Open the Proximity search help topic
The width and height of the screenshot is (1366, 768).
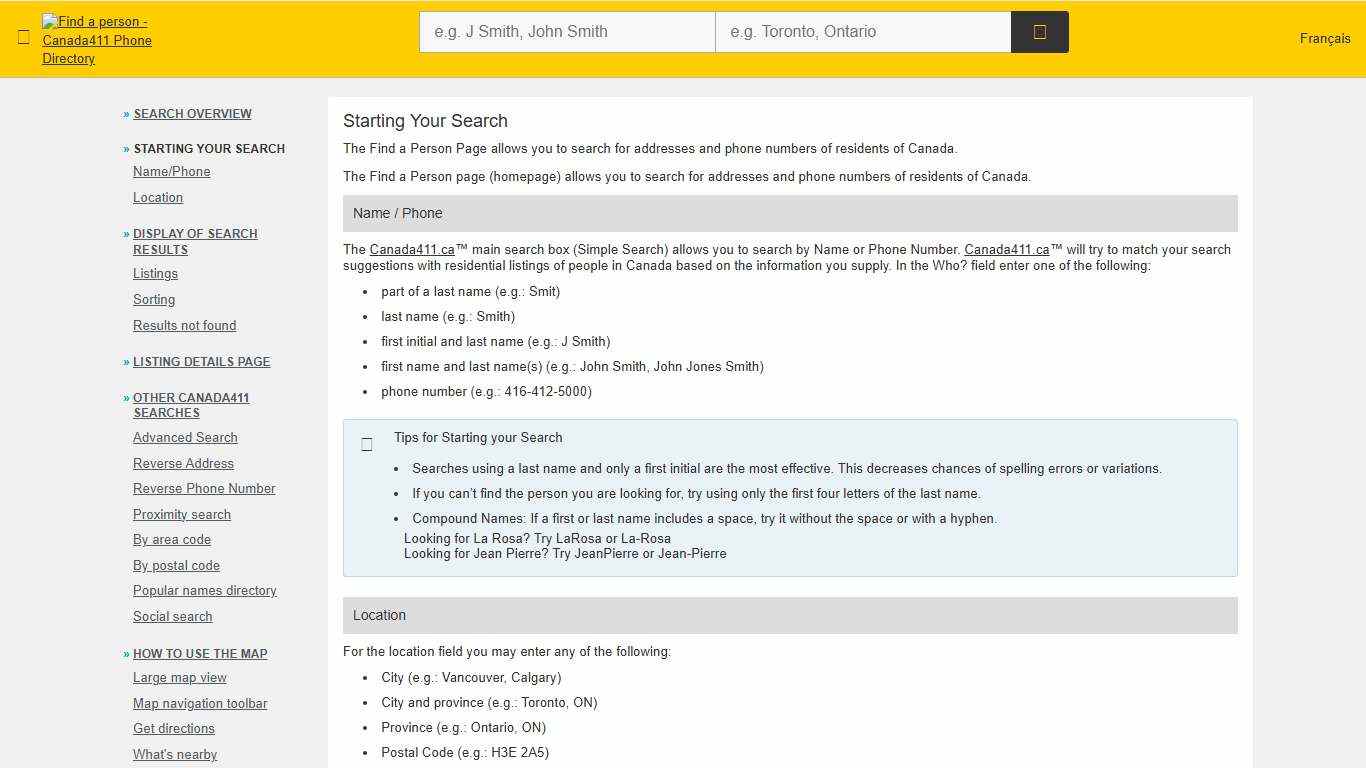[181, 514]
